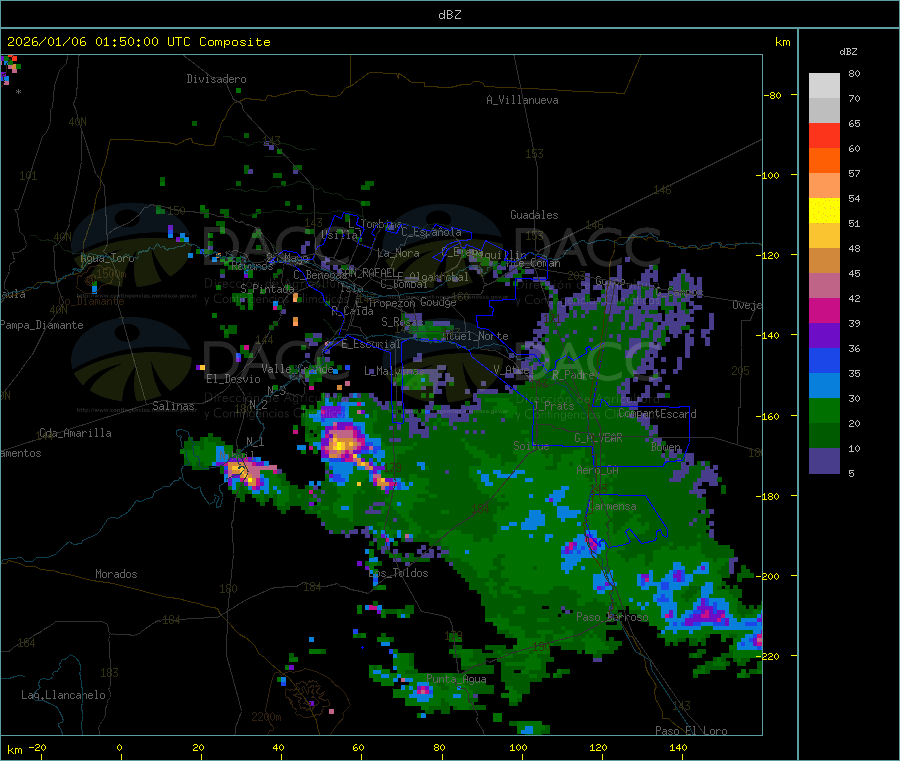Click the '60' km tick on bottom axis
Screen dimensions: 900x761
358,747
